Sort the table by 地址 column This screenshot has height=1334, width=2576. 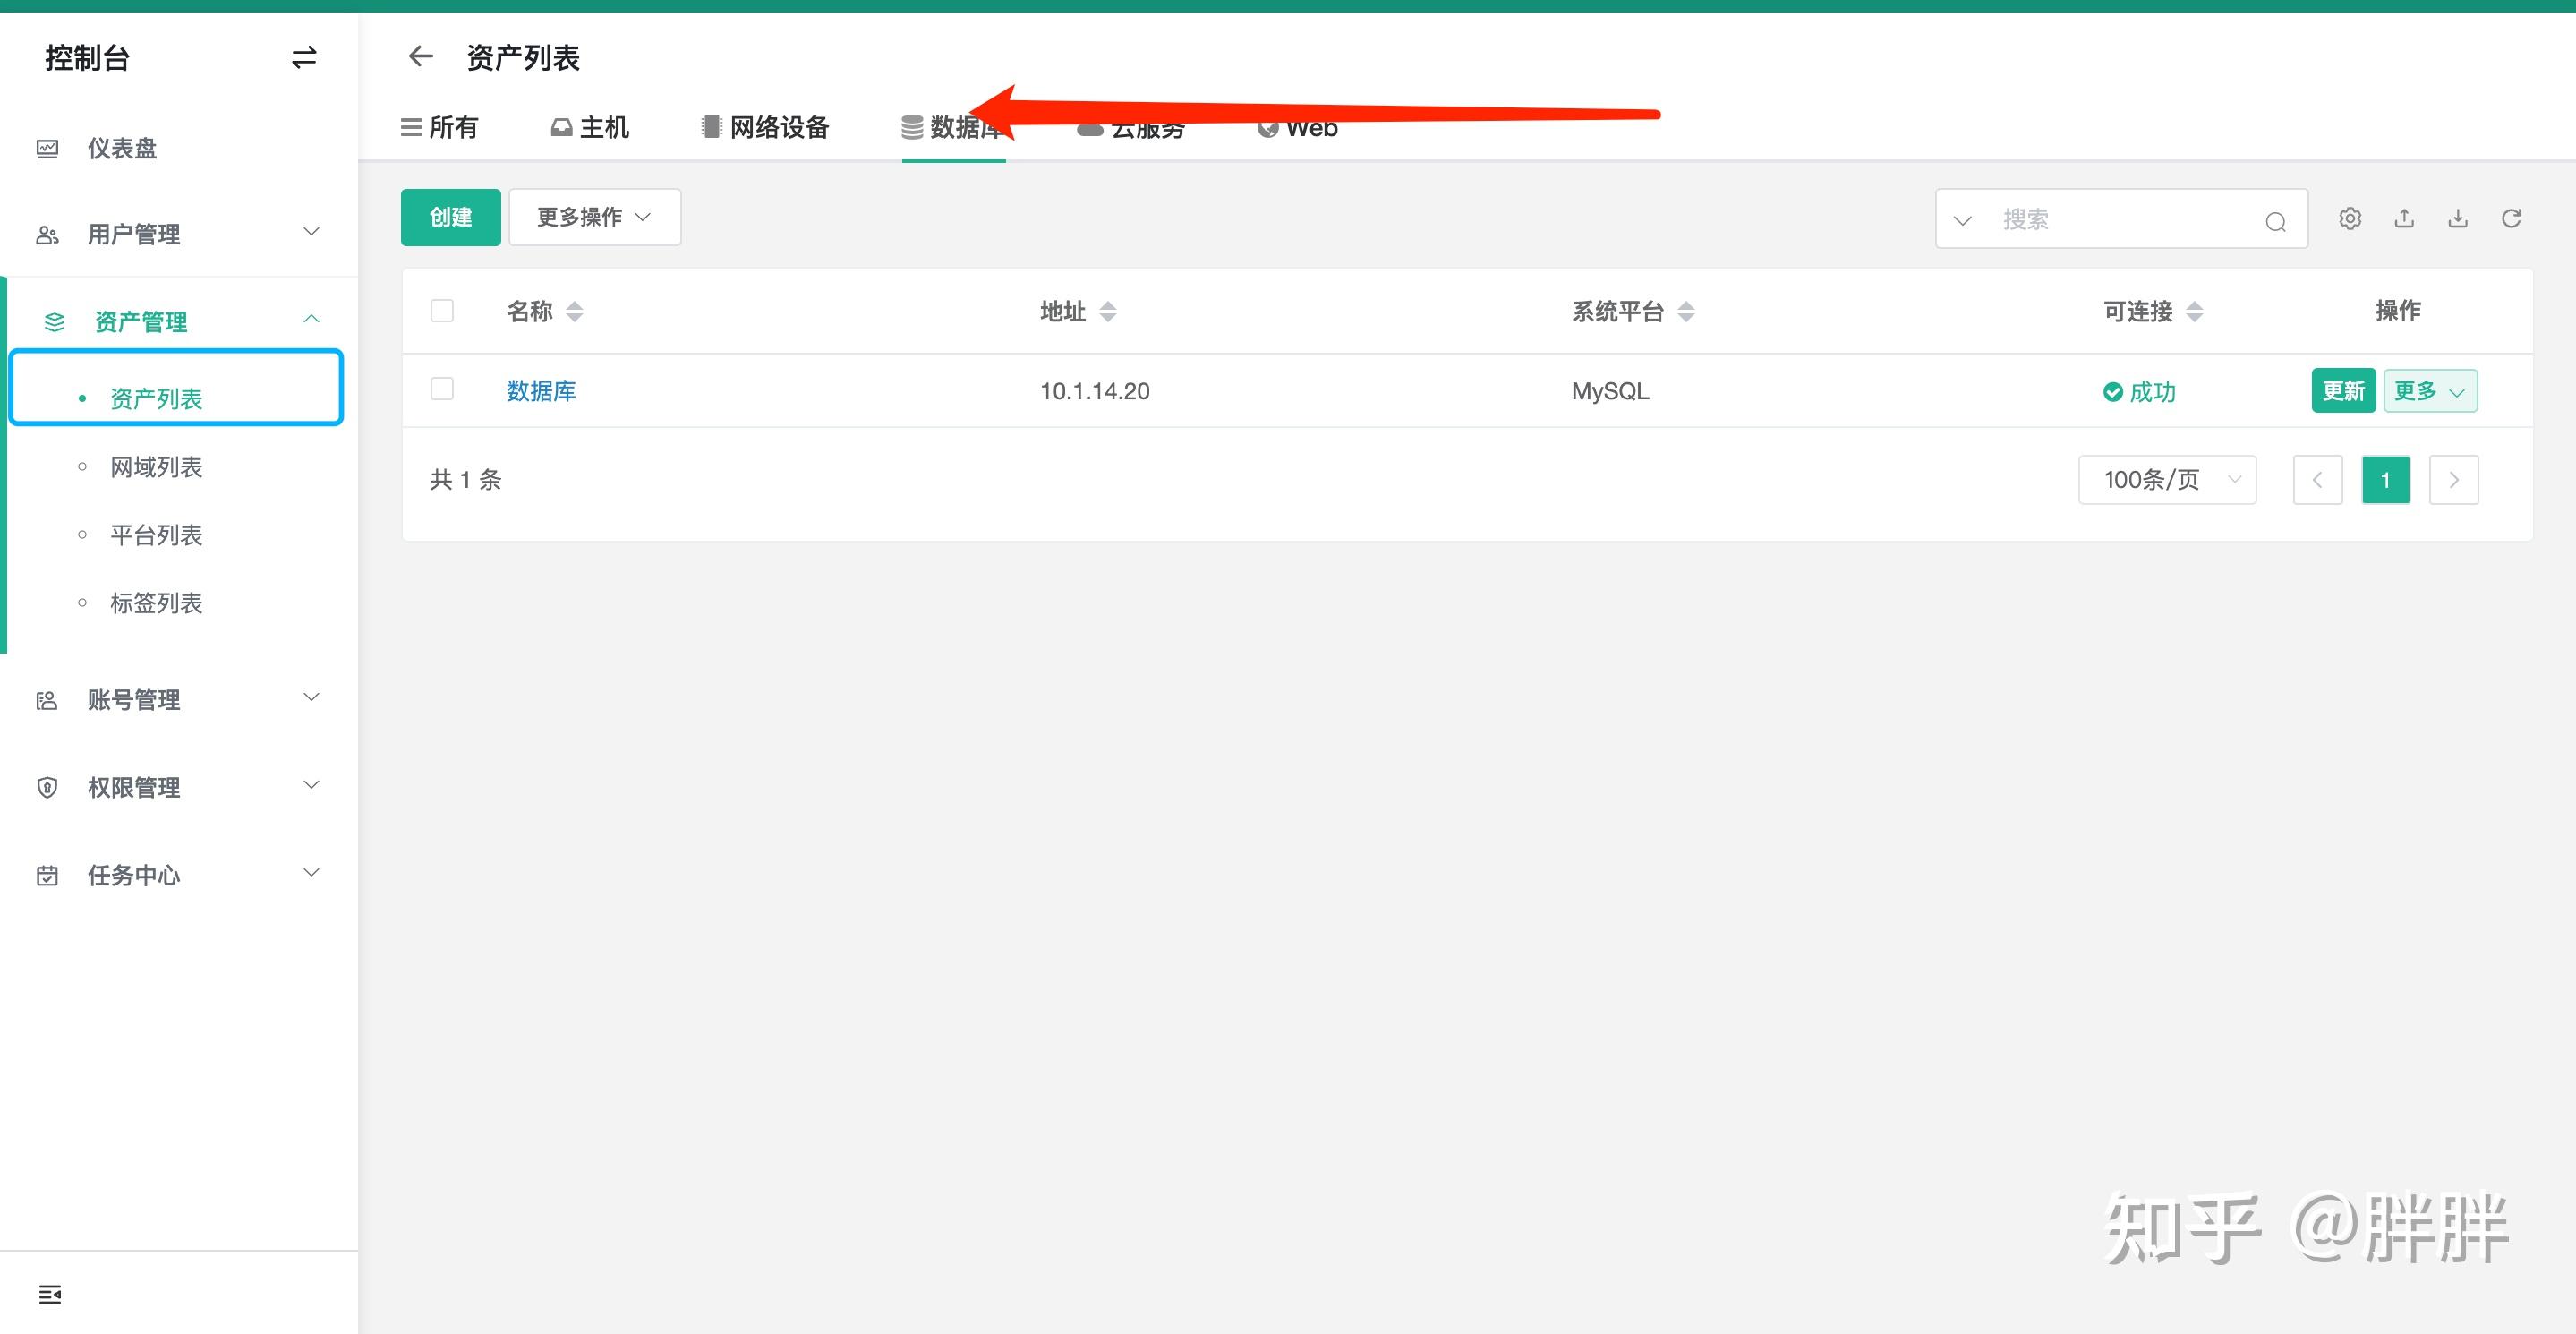pyautogui.click(x=1108, y=311)
